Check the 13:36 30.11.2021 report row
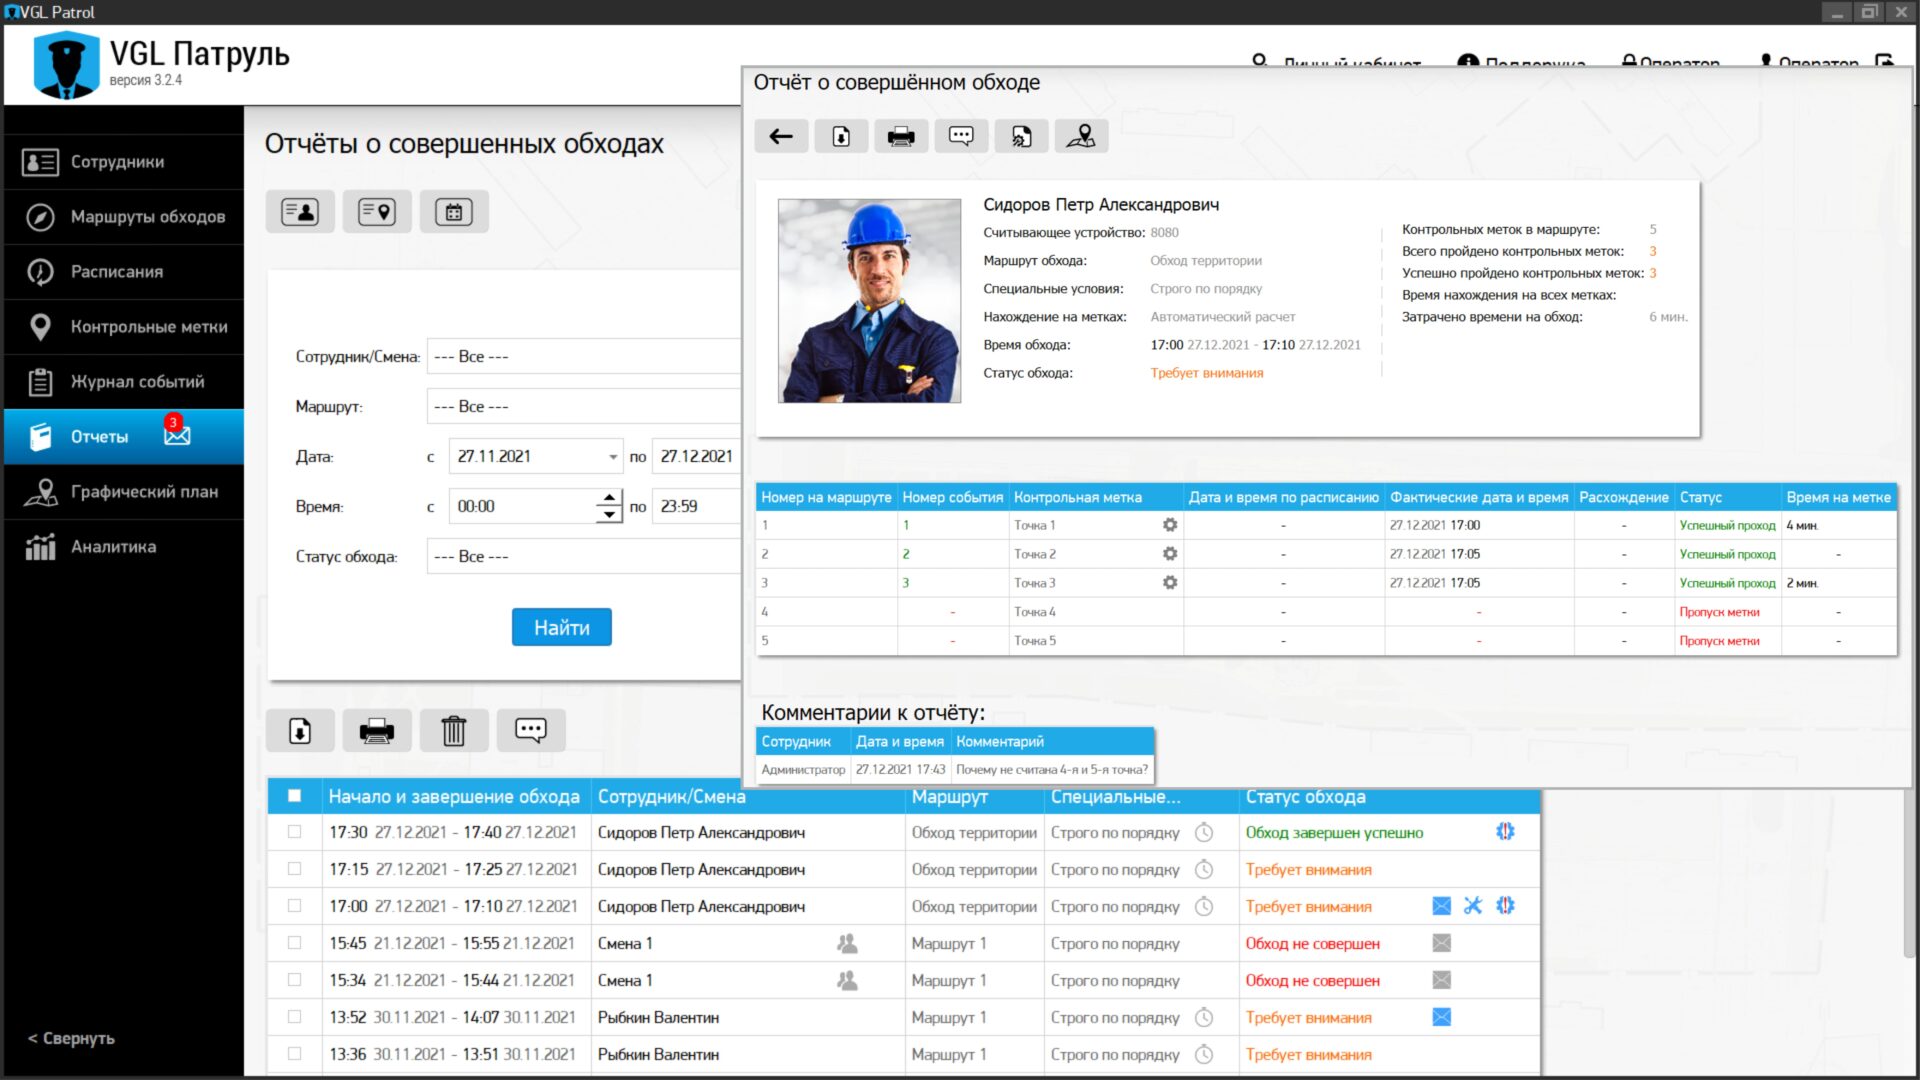The height and width of the screenshot is (1080, 1920). point(294,1054)
